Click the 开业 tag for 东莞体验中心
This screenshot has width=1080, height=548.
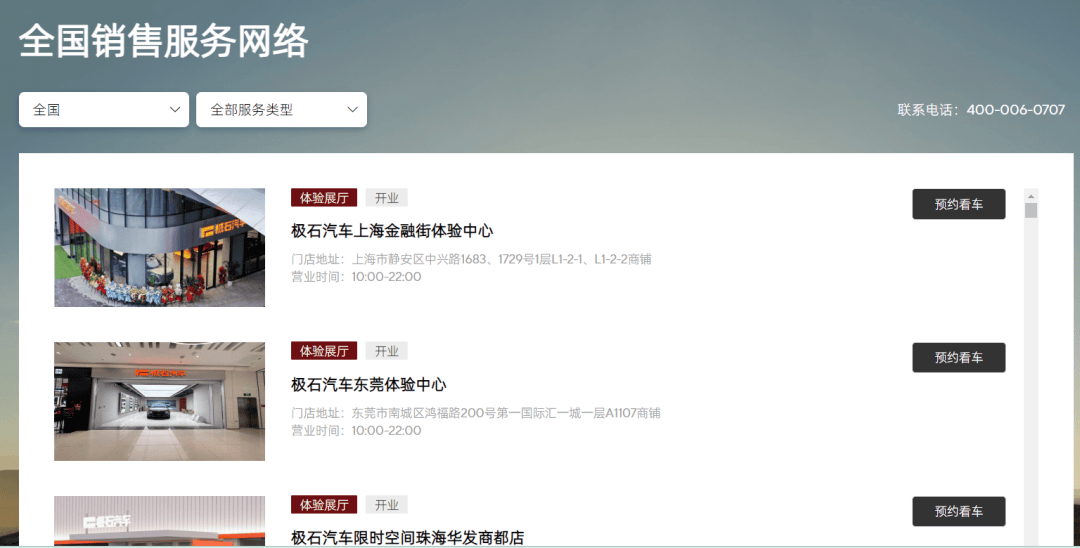[386, 351]
